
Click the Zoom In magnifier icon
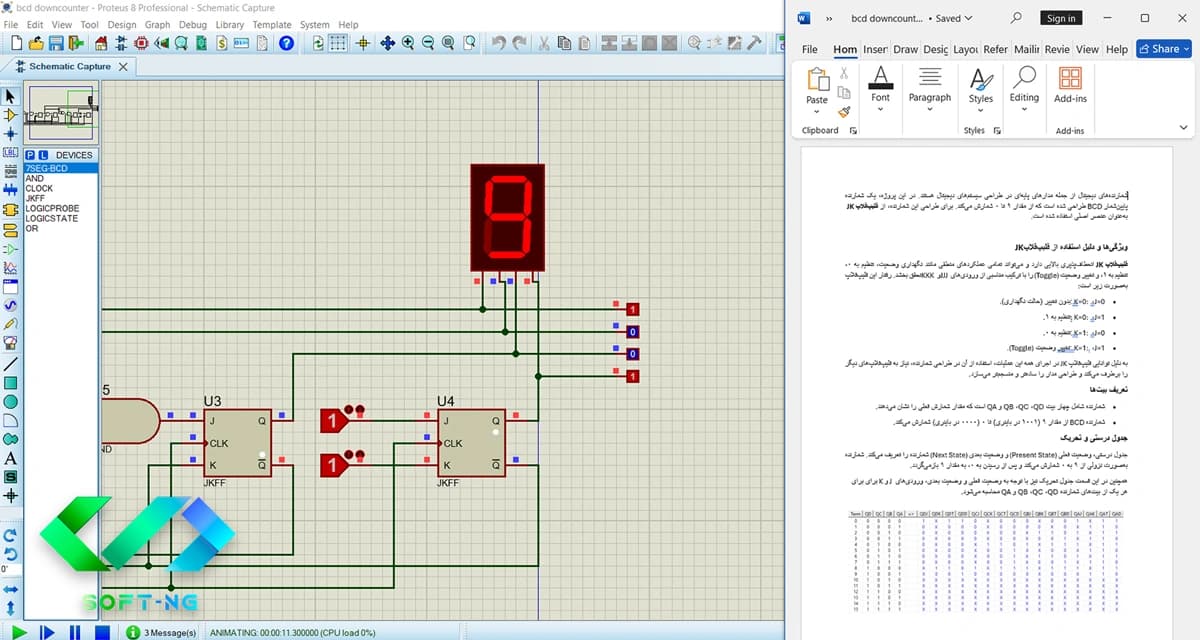tap(408, 43)
